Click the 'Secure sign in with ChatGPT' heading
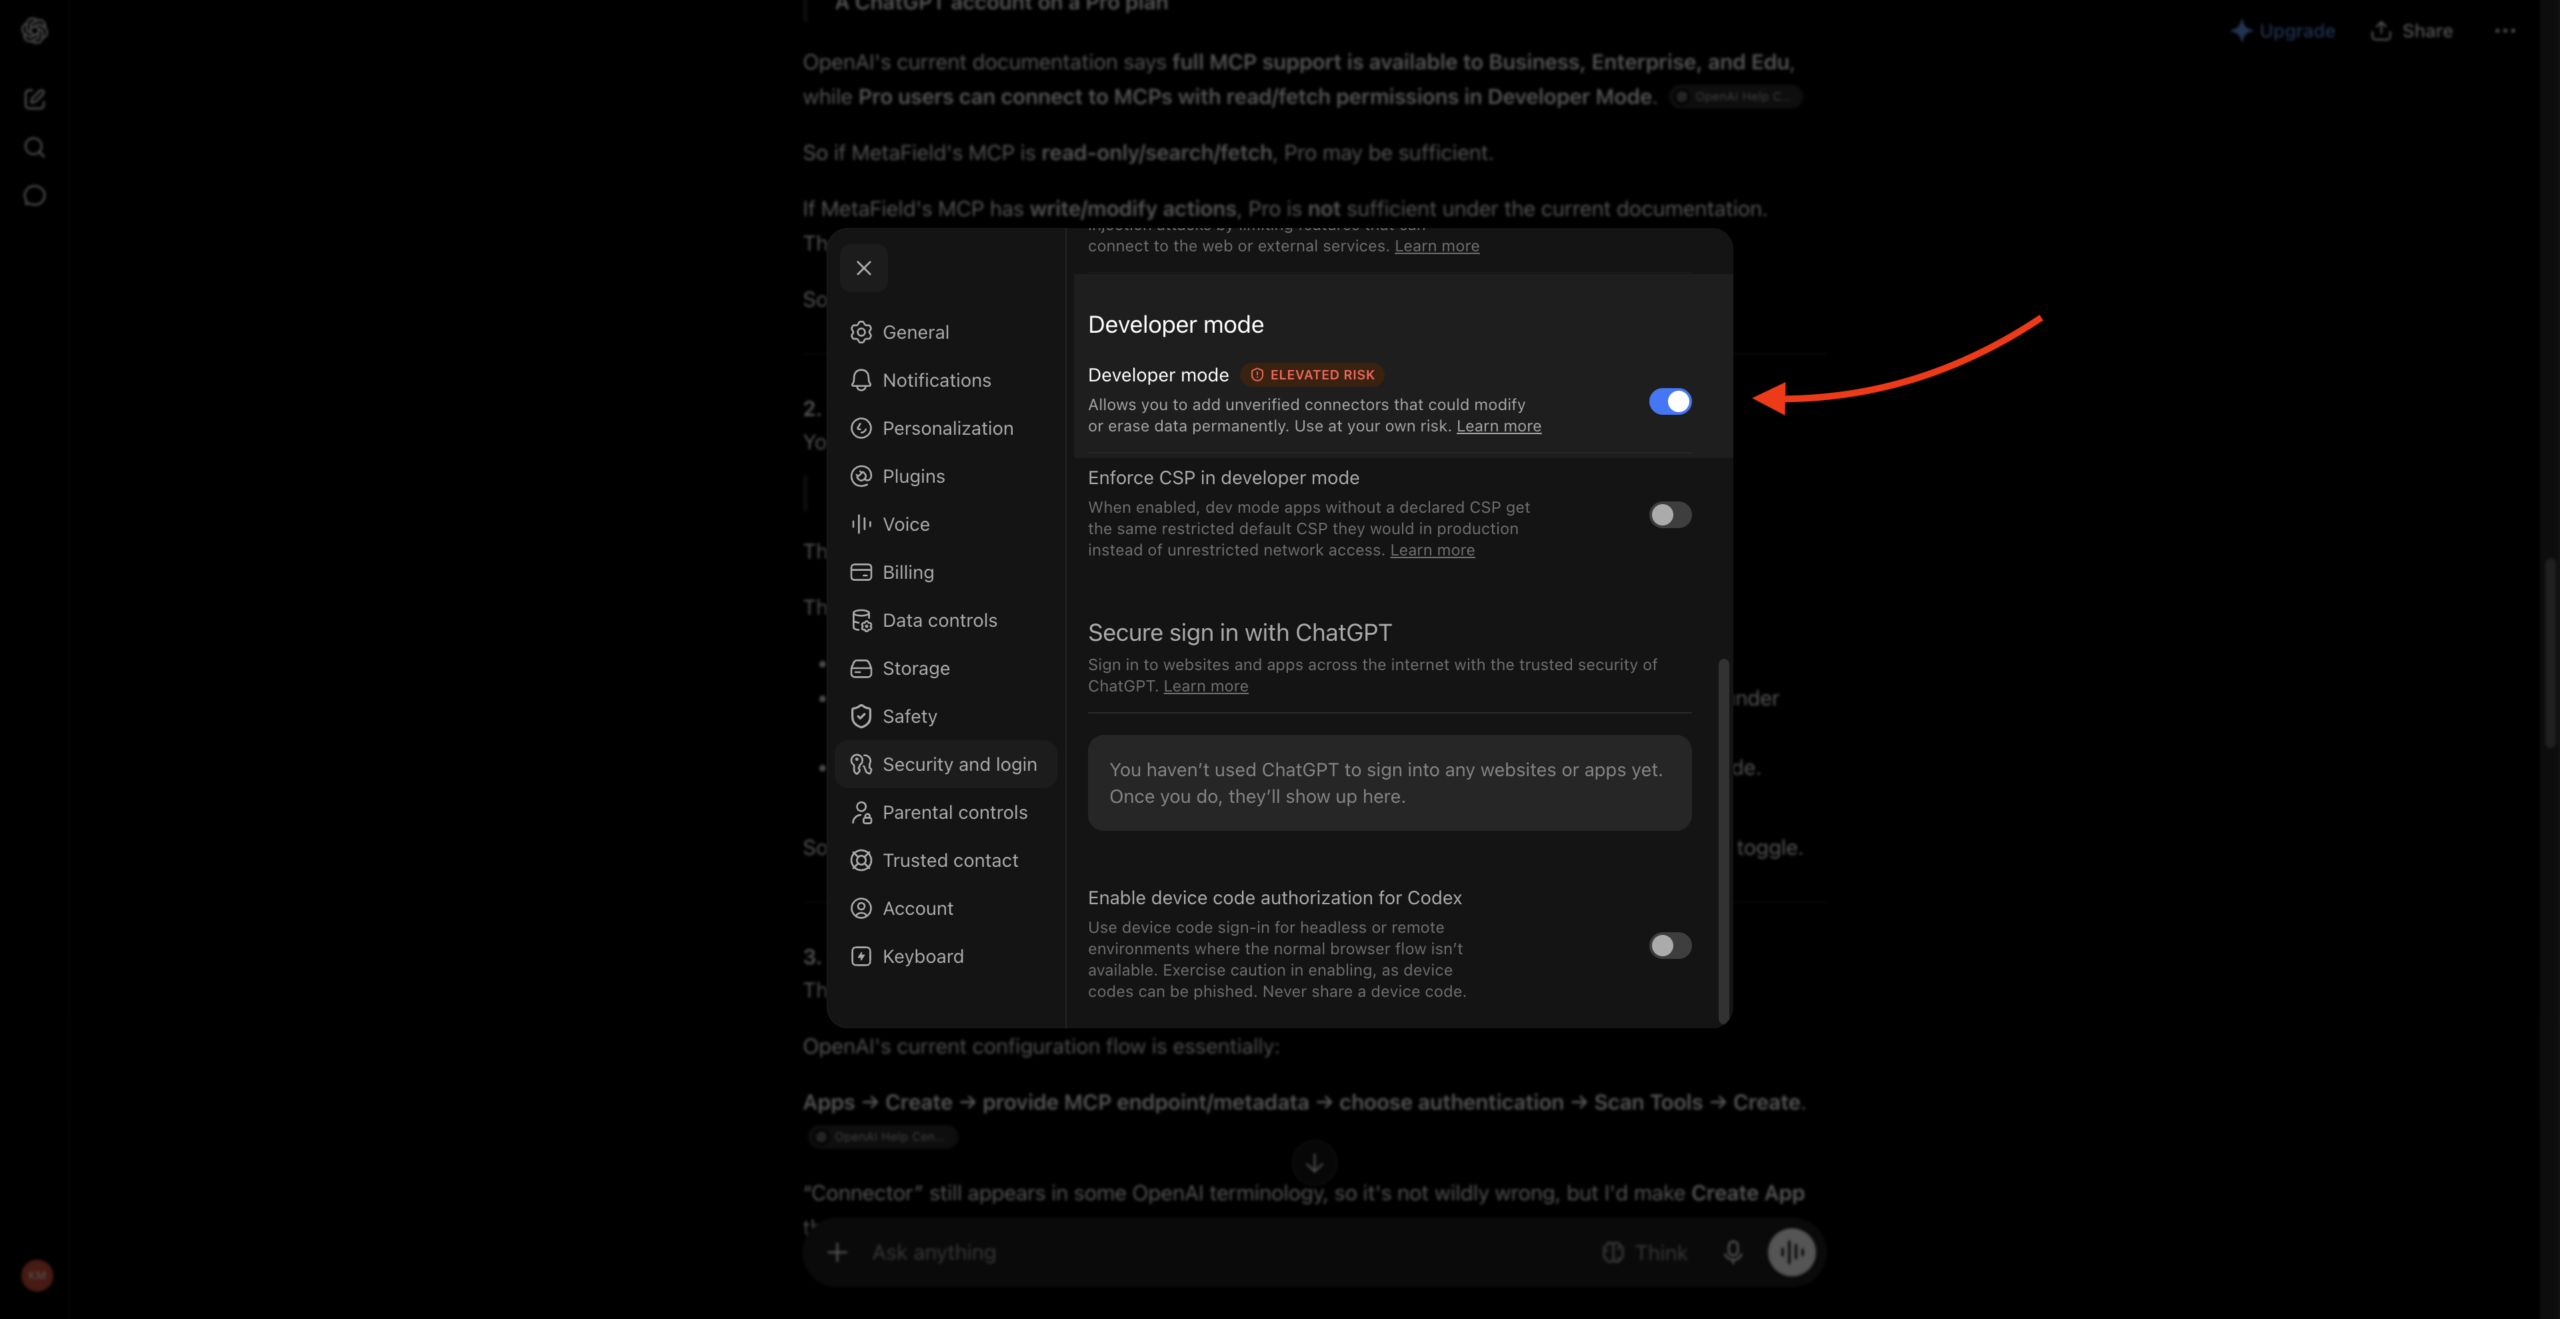2560x1319 pixels. [1239, 633]
